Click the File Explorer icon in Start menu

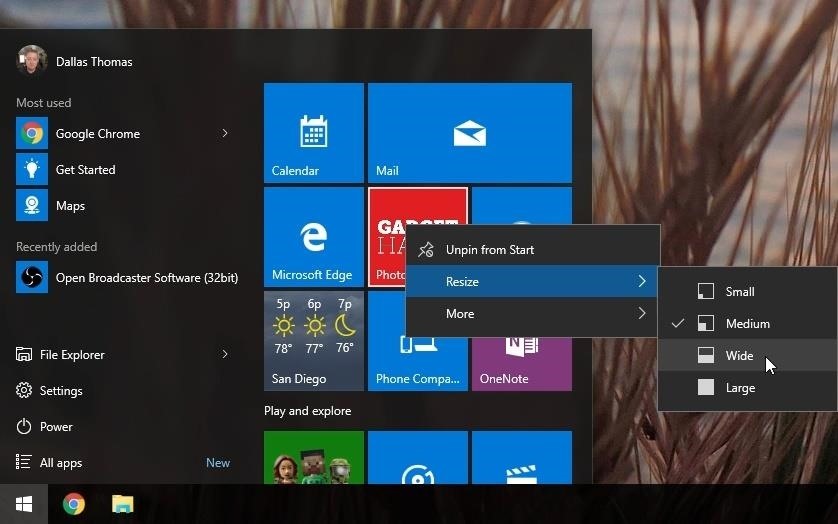point(24,354)
